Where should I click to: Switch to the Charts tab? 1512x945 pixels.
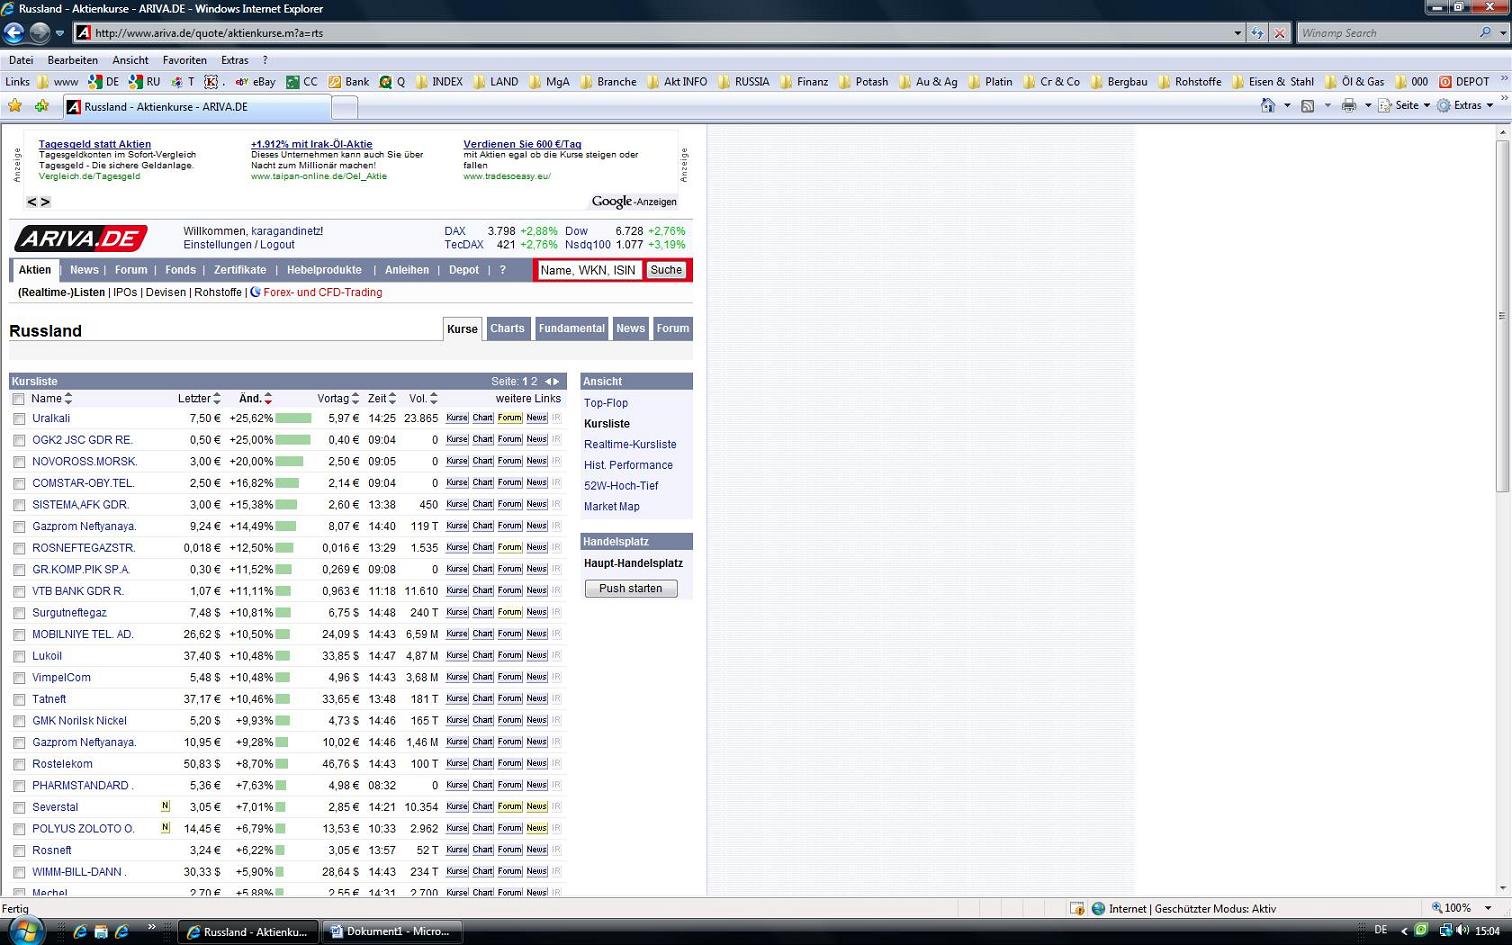click(507, 328)
